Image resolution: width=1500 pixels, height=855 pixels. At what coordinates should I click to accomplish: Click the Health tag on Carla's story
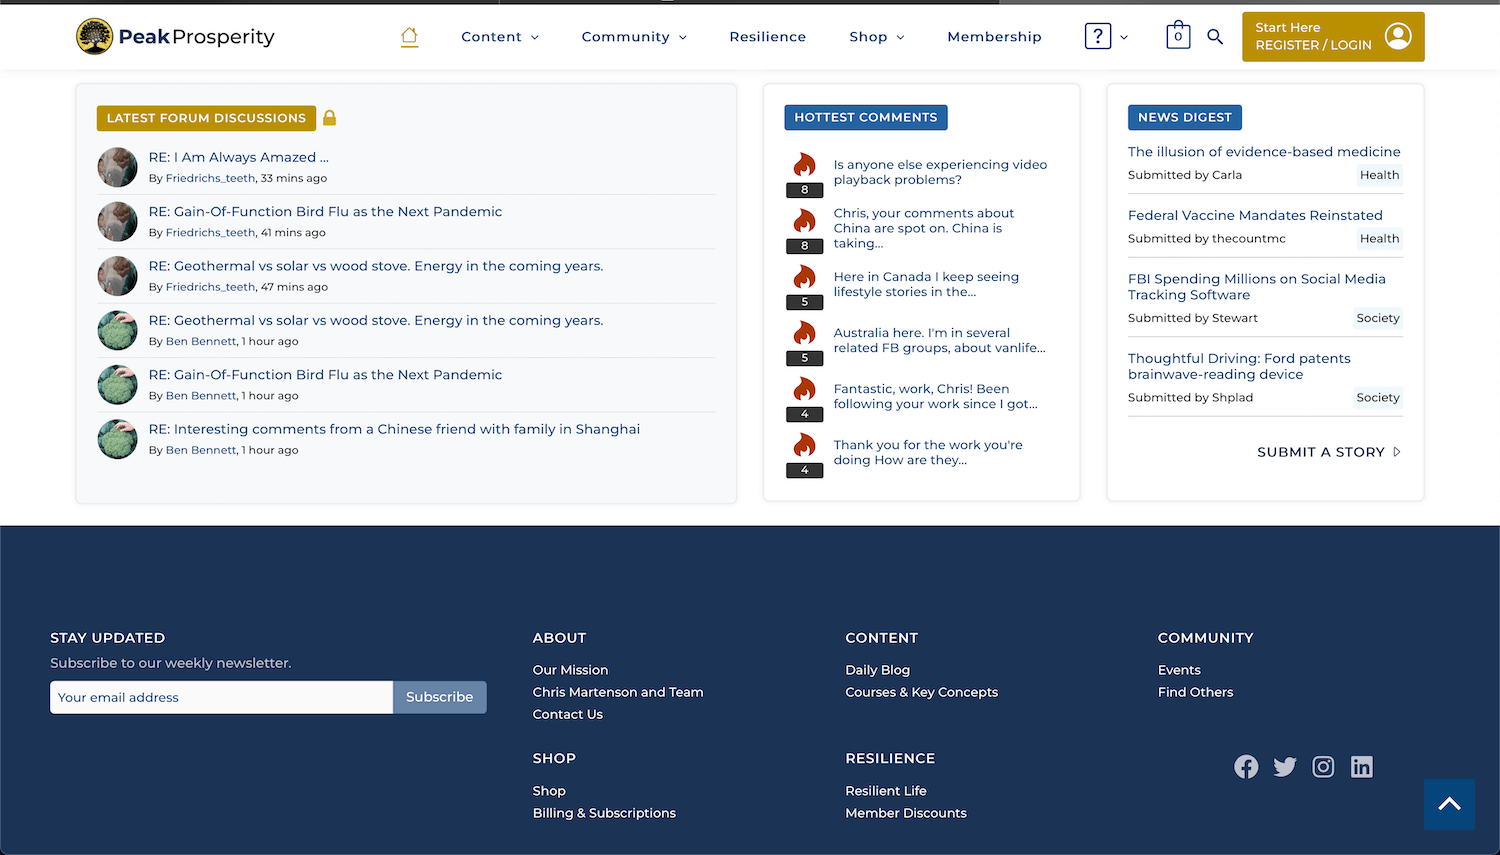[1379, 175]
